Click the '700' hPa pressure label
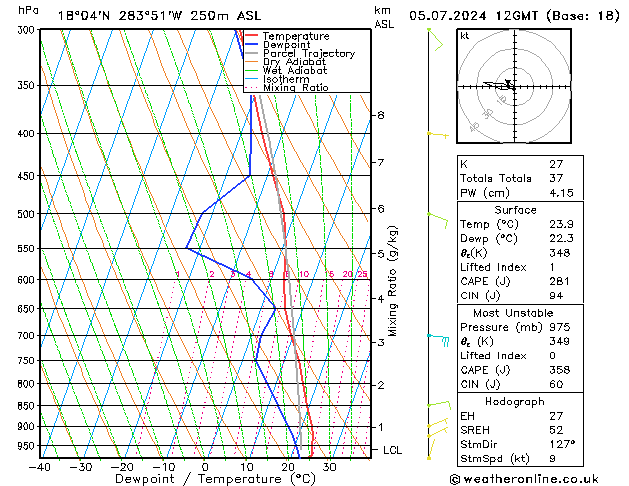The width and height of the screenshot is (629, 486). 28,336
